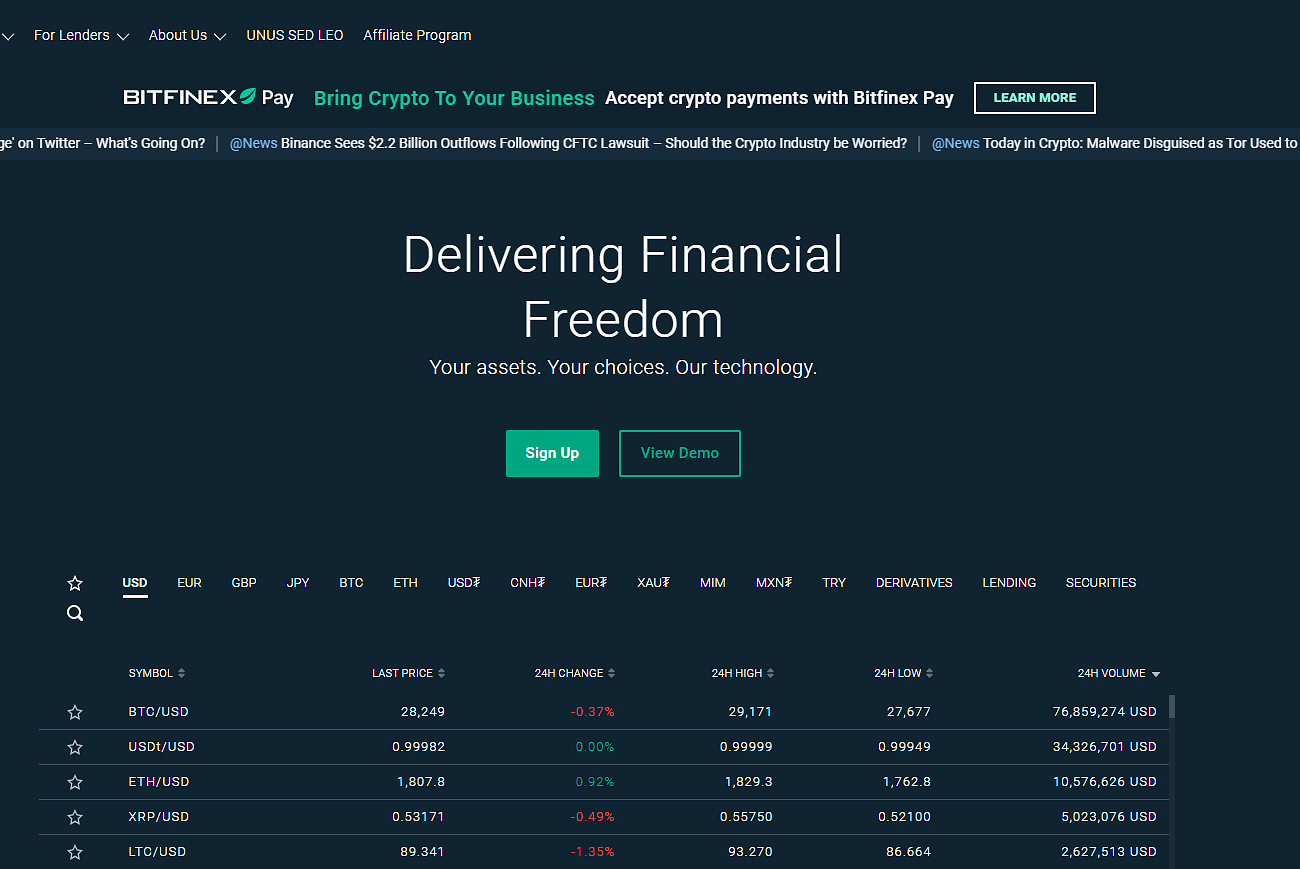Expand the About Us menu

pos(187,35)
